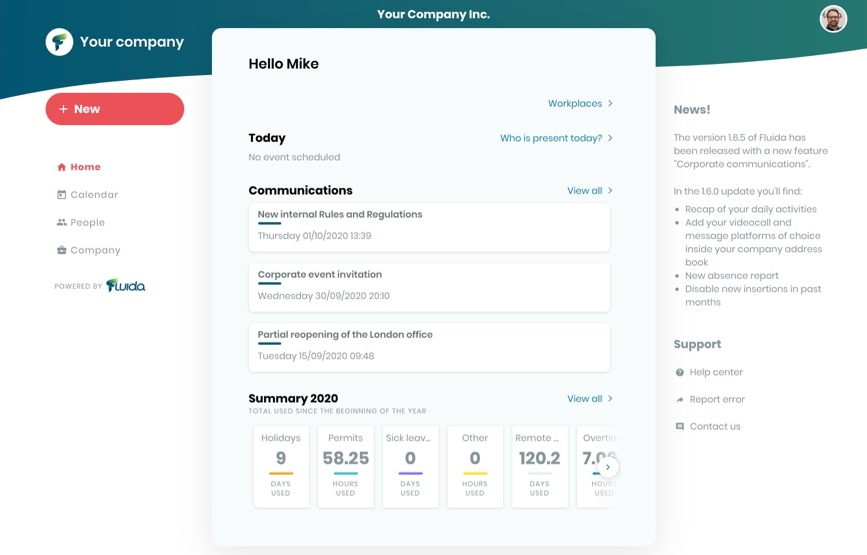Open Report error link
This screenshot has height=555, width=867.
[717, 399]
